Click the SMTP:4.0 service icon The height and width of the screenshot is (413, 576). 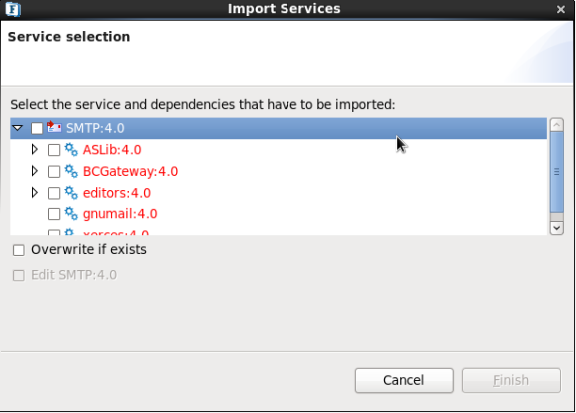point(54,128)
